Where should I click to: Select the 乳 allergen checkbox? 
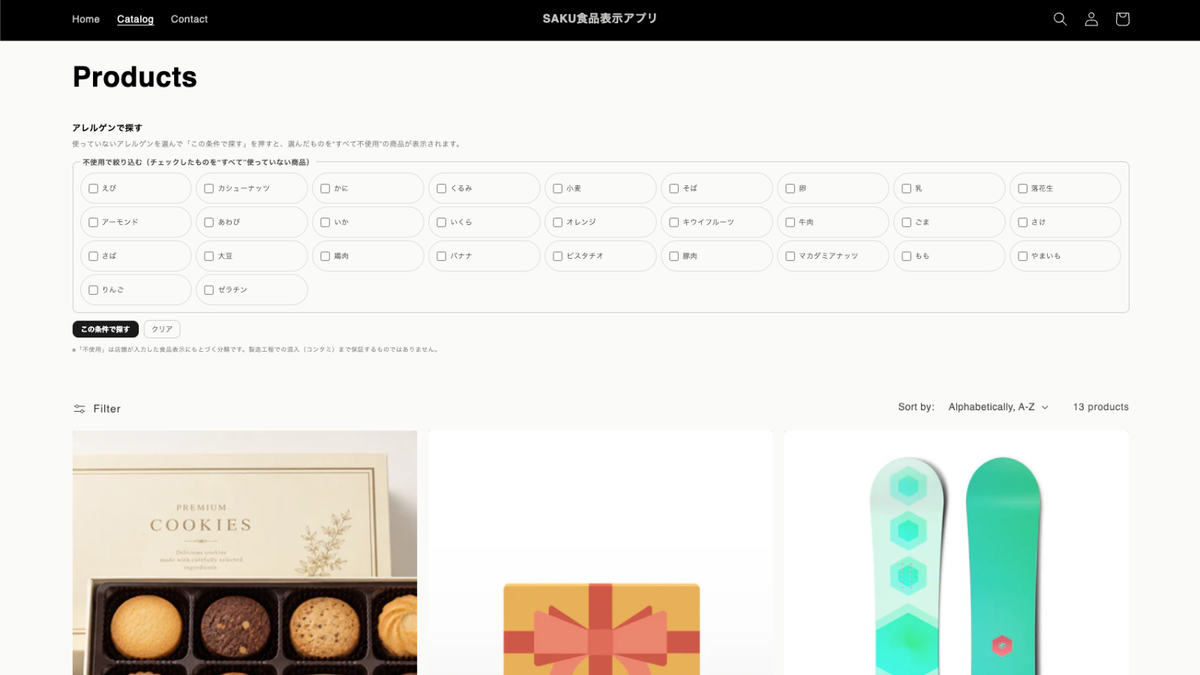click(906, 188)
